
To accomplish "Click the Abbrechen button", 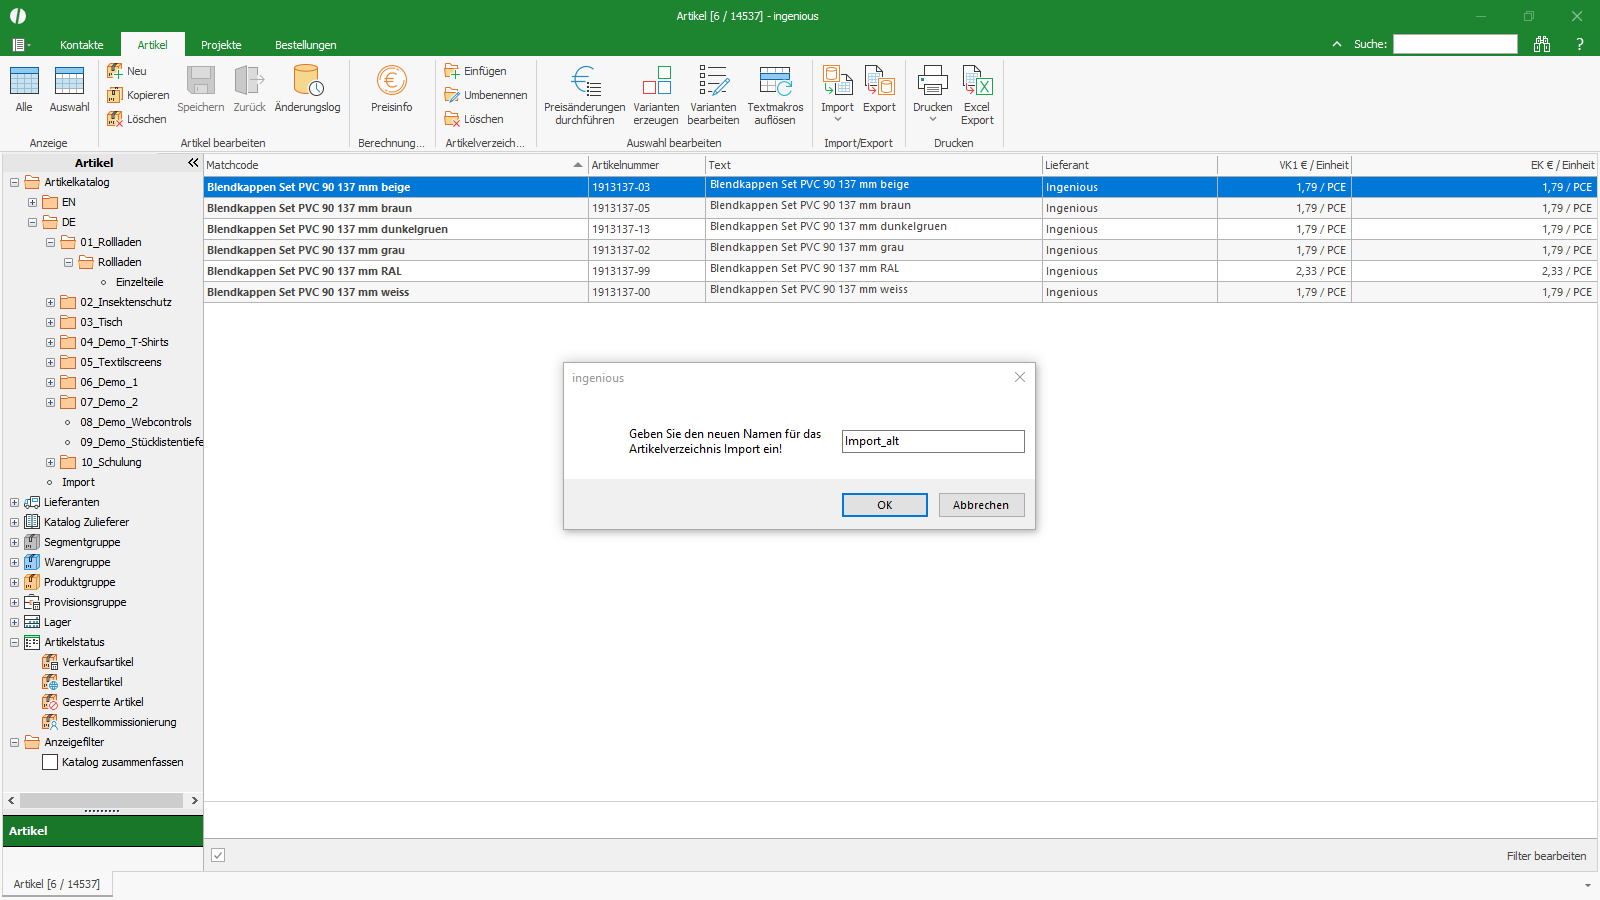I will pyautogui.click(x=981, y=505).
